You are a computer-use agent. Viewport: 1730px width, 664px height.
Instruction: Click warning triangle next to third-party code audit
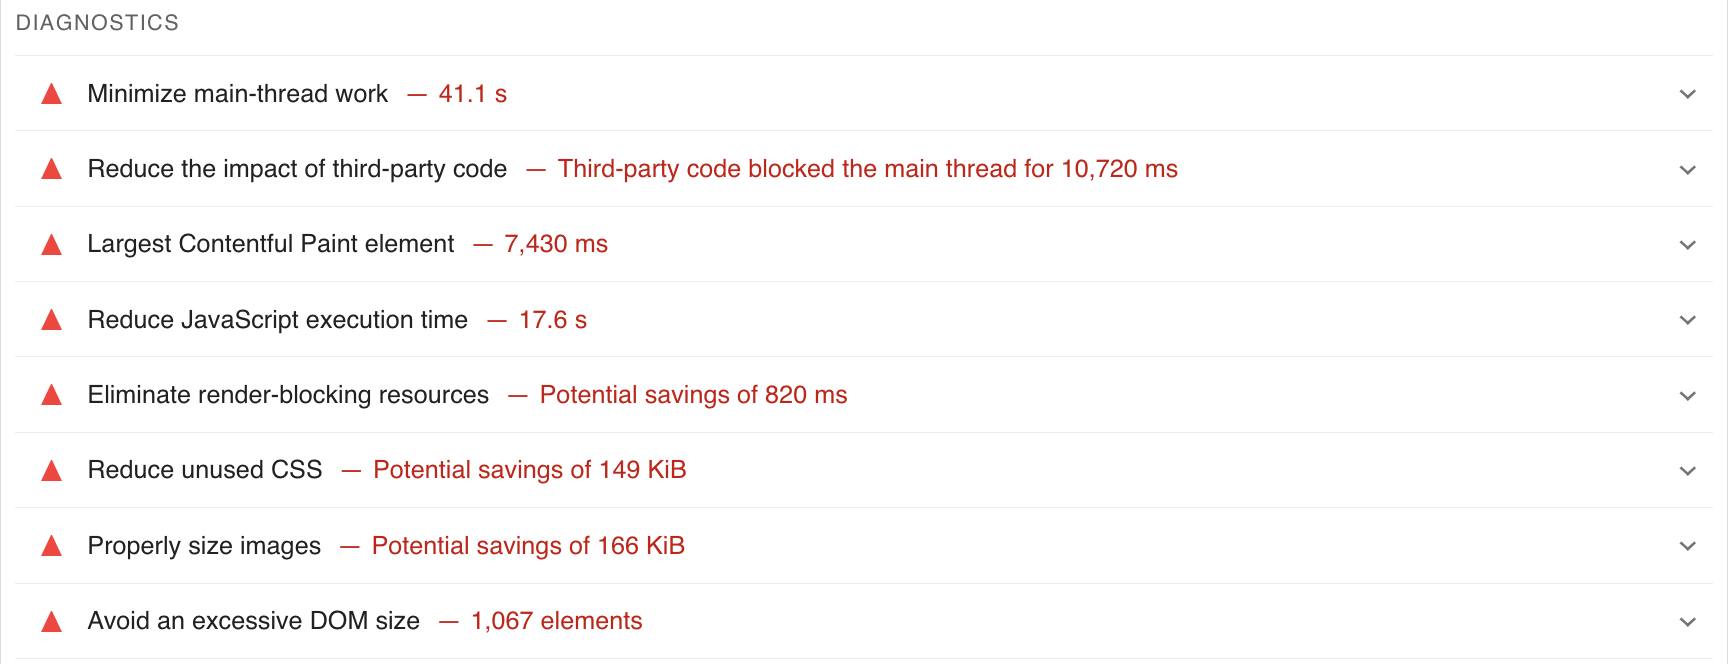(x=52, y=170)
